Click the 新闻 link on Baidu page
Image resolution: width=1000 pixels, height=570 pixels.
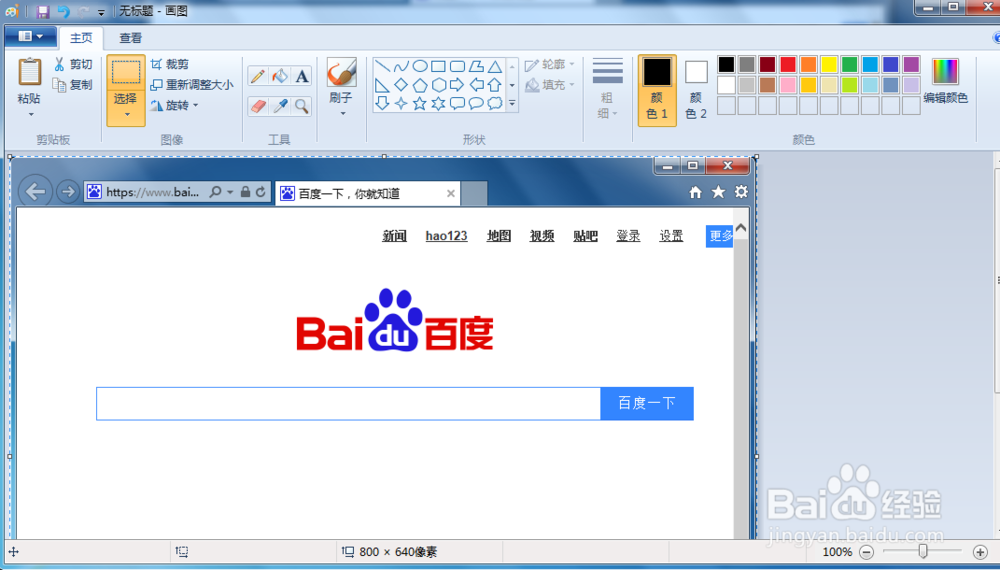394,236
